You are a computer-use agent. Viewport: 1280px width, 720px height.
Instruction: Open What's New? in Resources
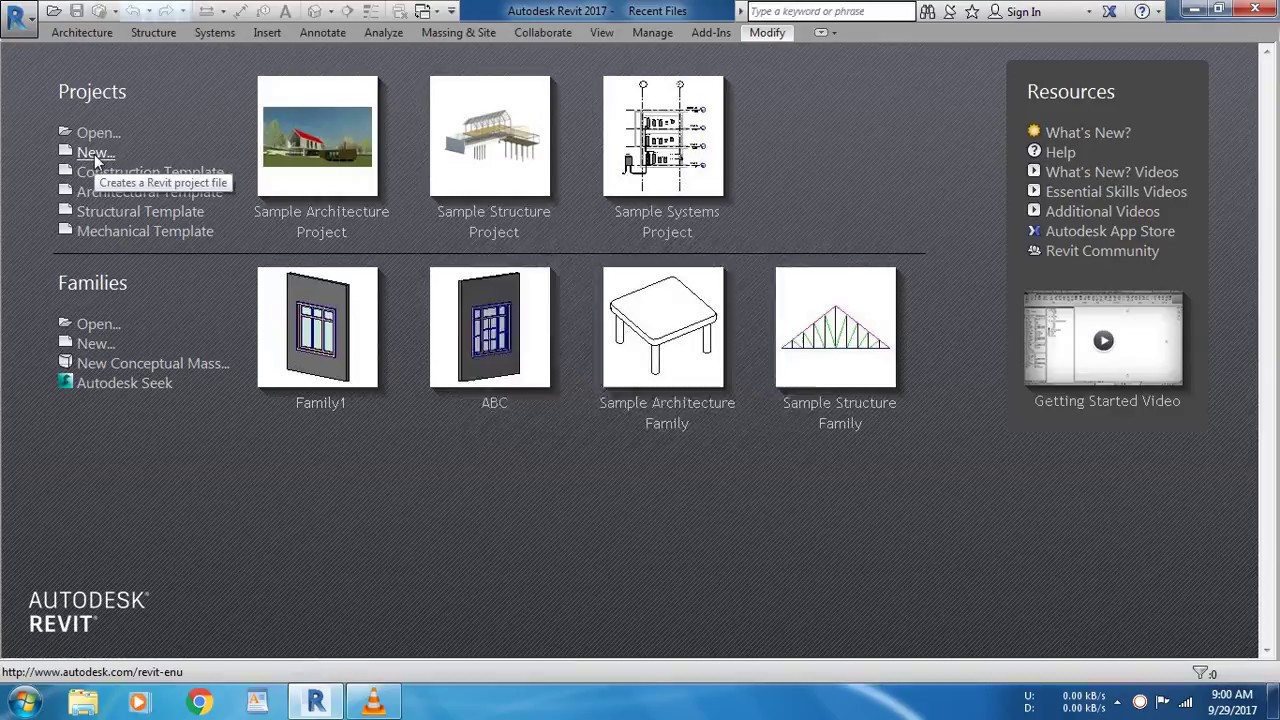1088,132
